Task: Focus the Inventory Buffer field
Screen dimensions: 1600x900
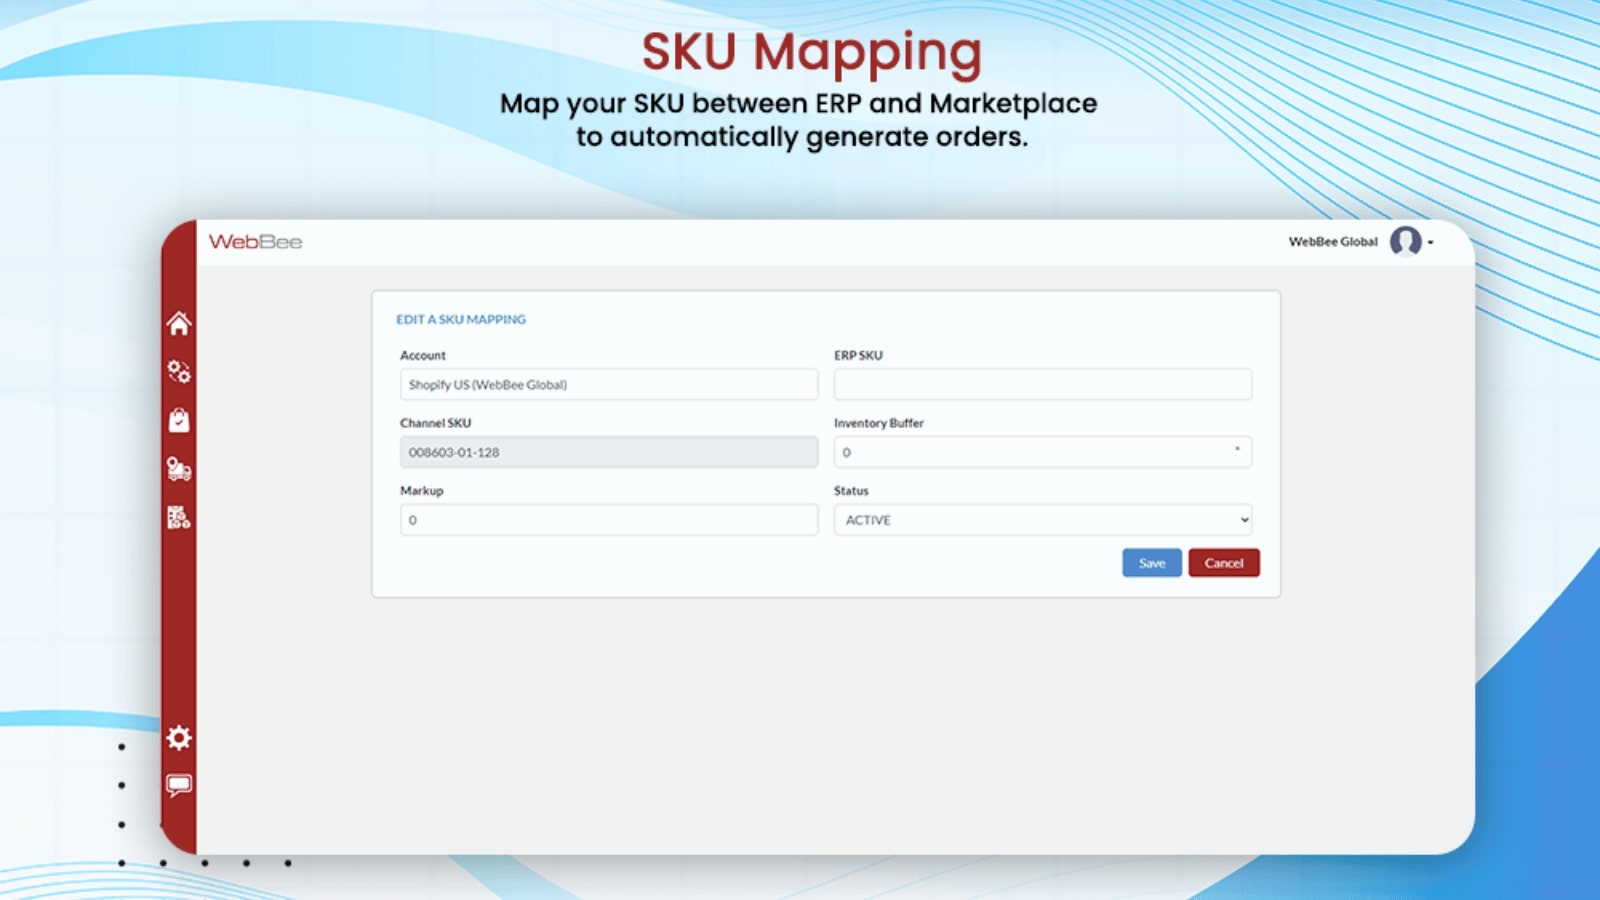Action: [x=1043, y=452]
